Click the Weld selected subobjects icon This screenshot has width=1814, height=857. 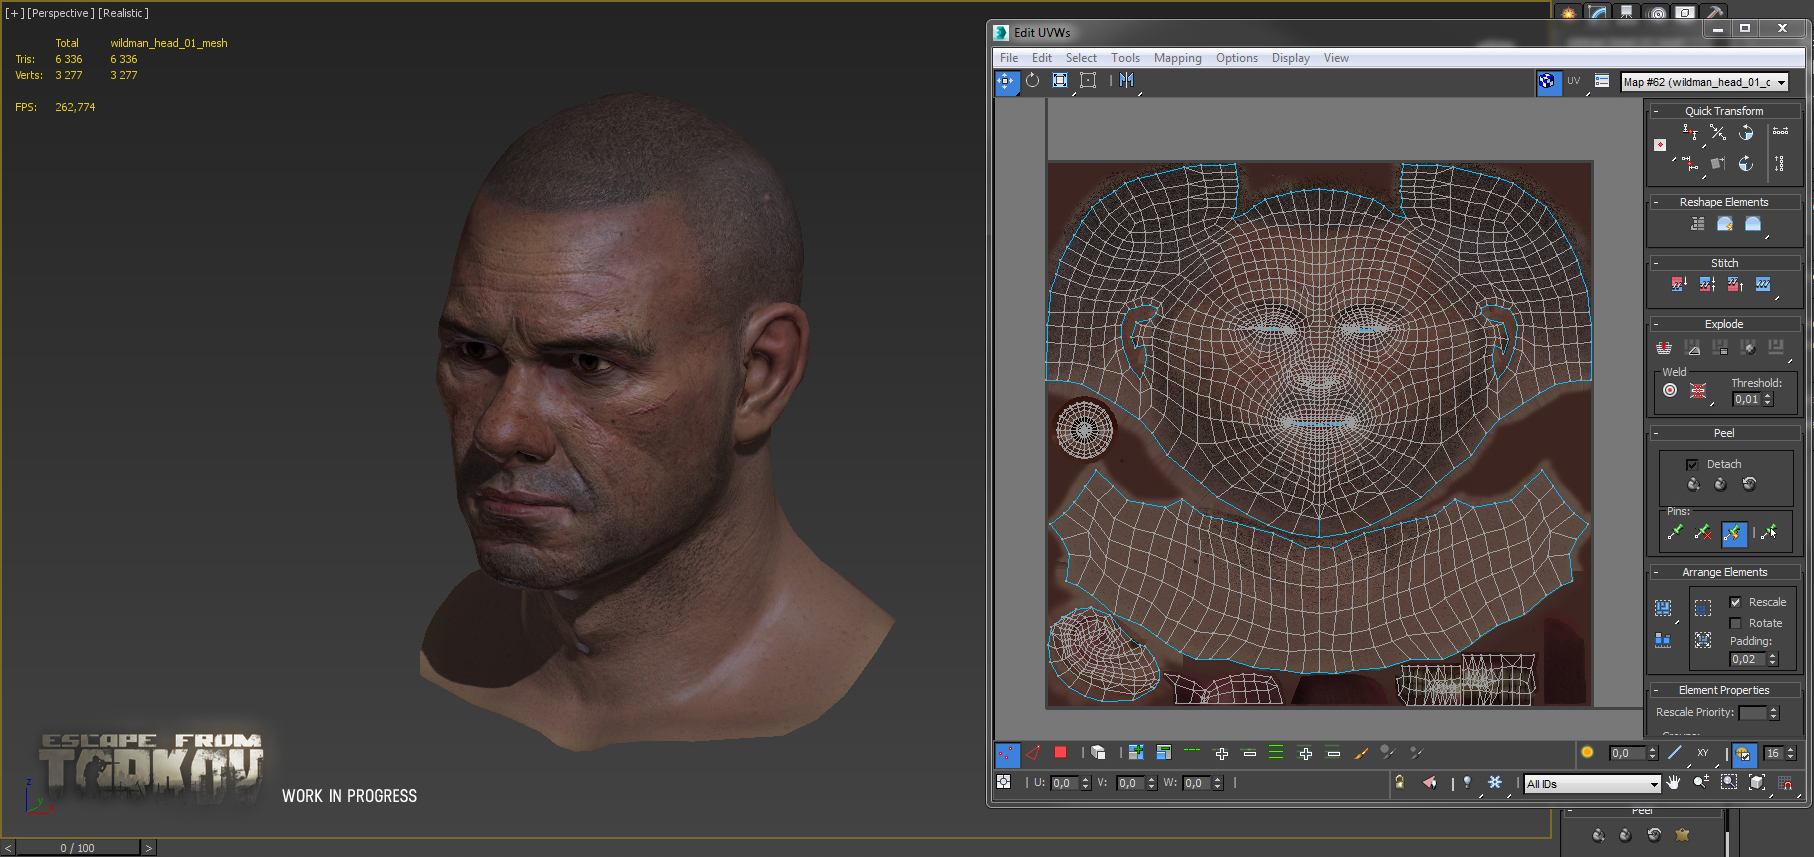point(1698,391)
